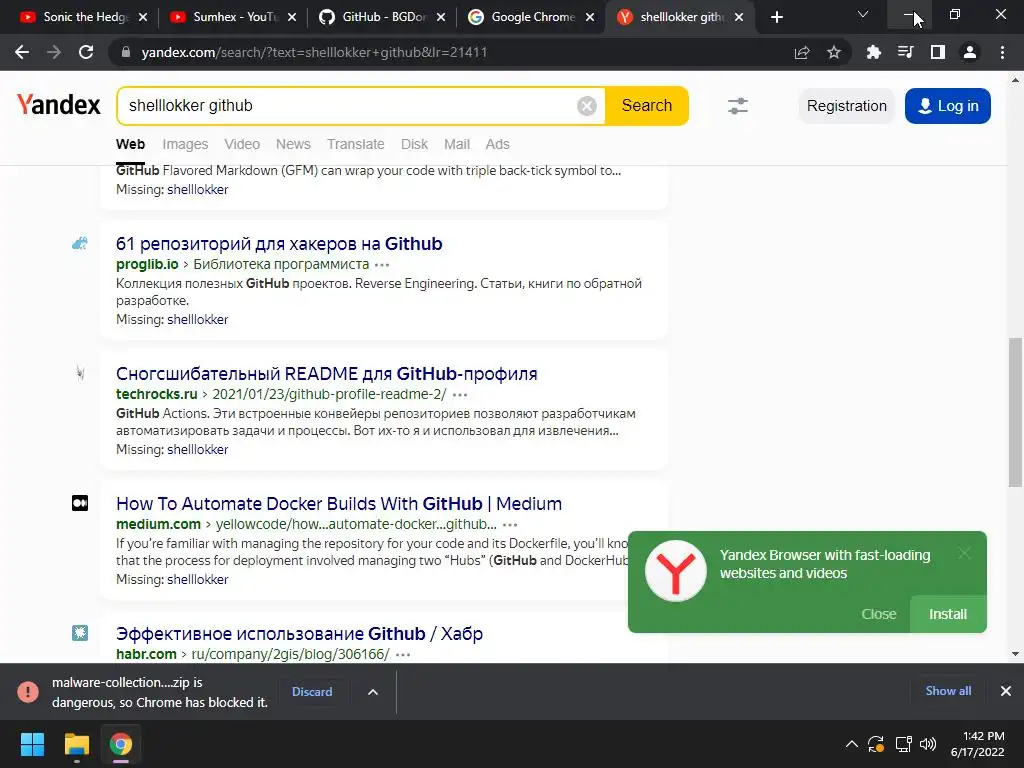Open the Translate category

click(x=355, y=144)
